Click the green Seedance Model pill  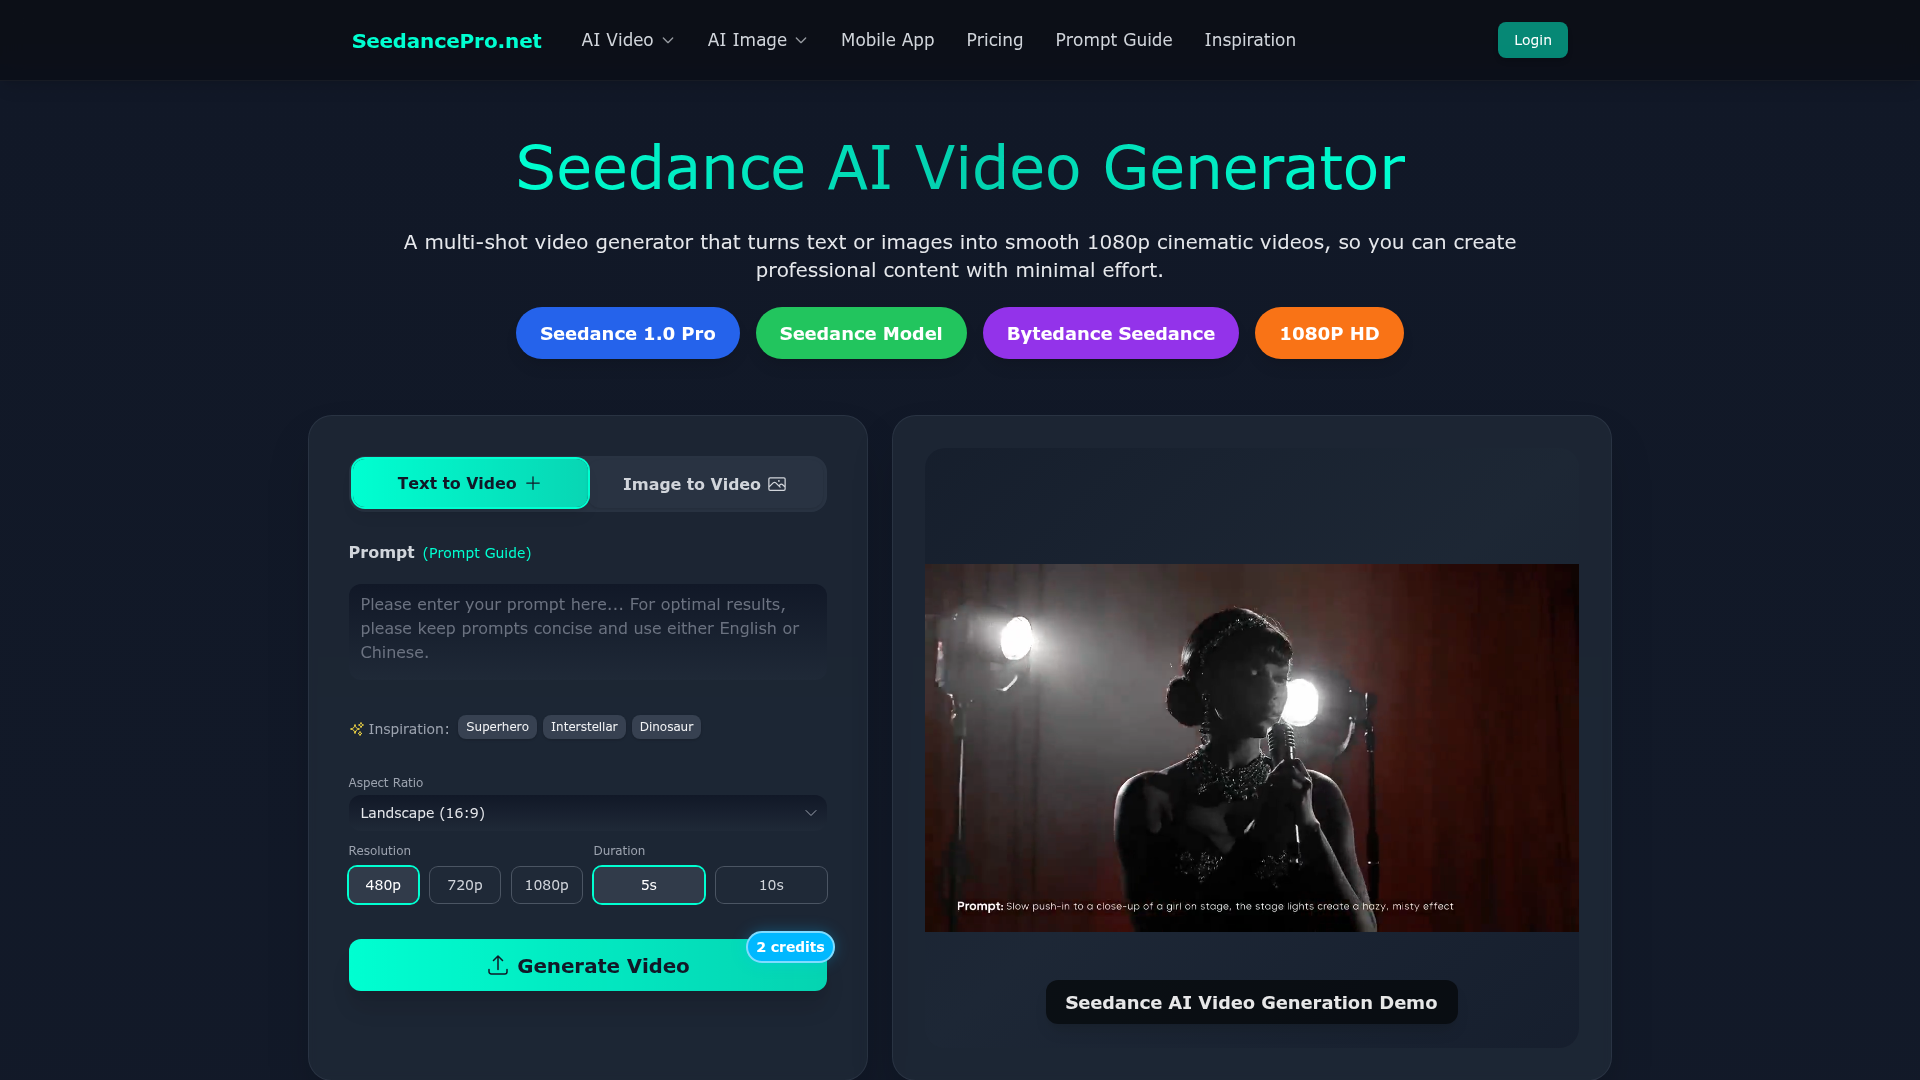(861, 333)
